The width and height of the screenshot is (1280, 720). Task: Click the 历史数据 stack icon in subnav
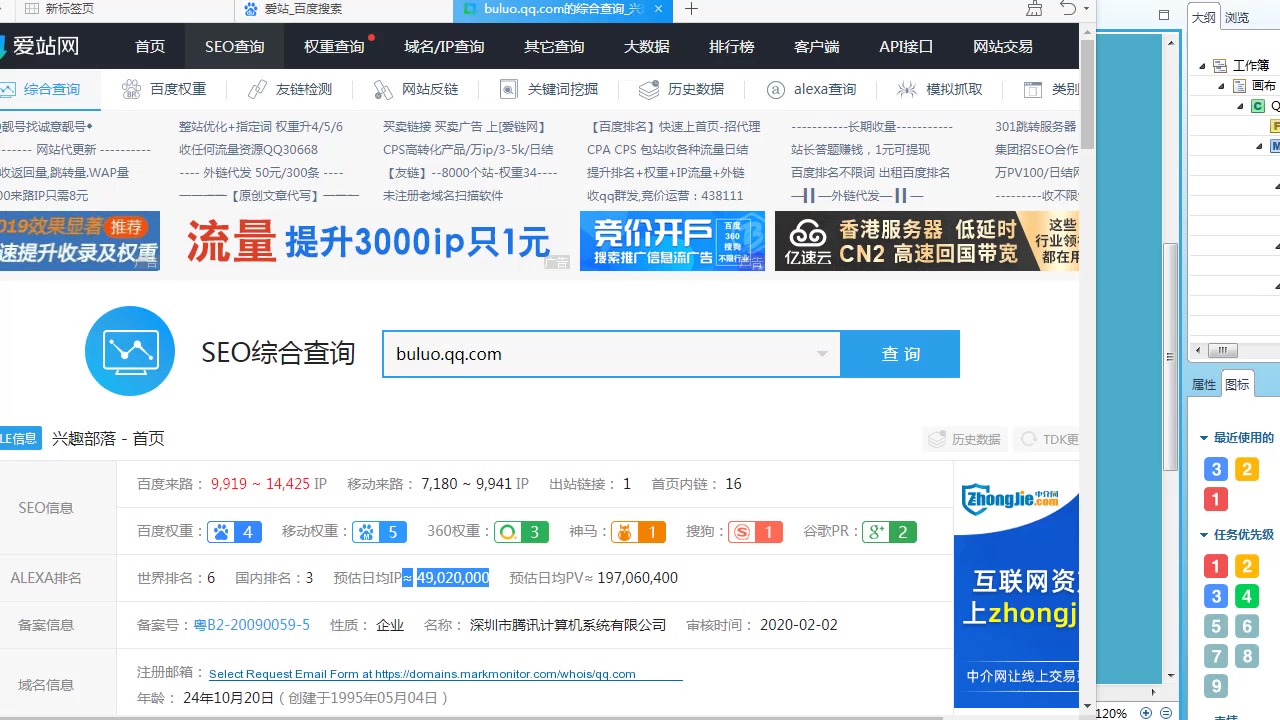pos(649,89)
